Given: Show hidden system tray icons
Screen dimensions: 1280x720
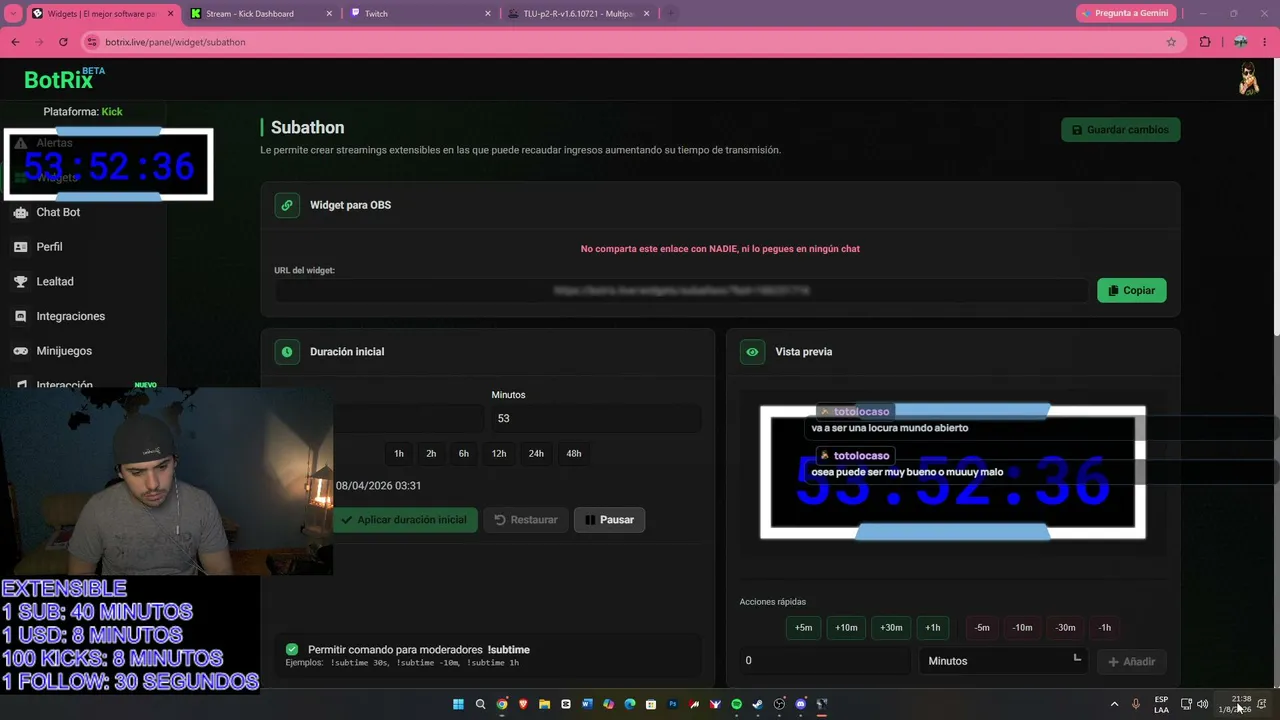Looking at the screenshot, I should click(x=1114, y=704).
